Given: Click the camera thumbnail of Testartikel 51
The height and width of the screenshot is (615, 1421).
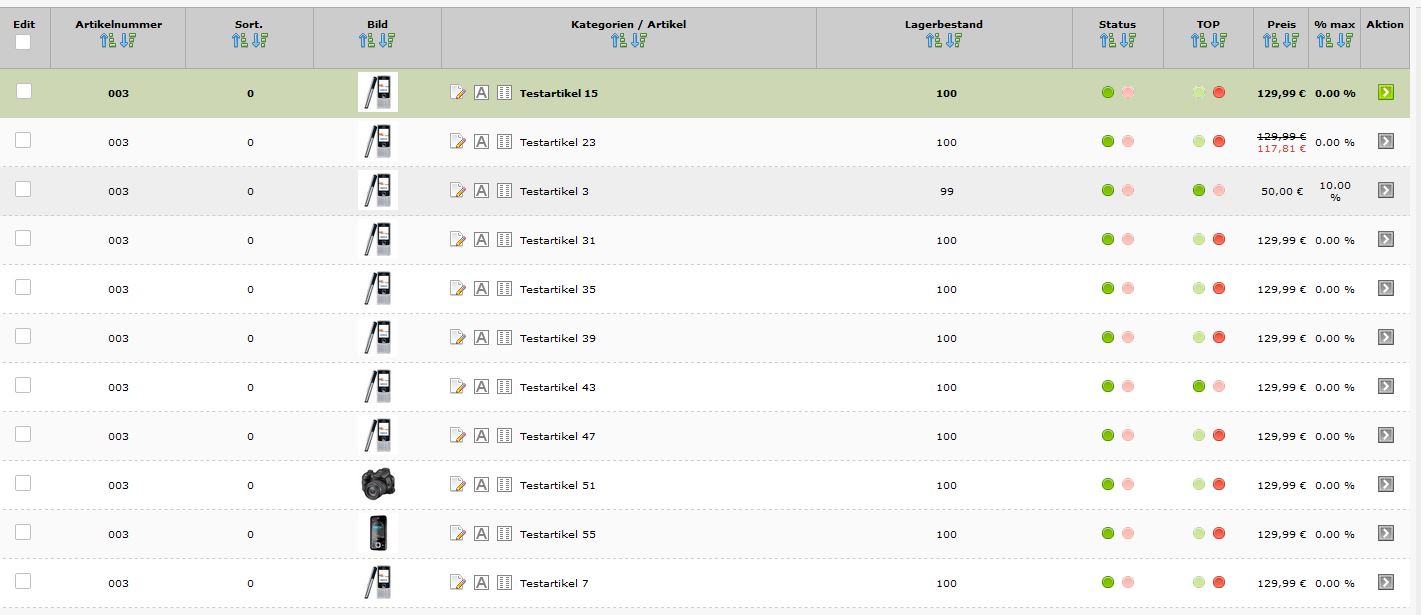Looking at the screenshot, I should (x=378, y=485).
